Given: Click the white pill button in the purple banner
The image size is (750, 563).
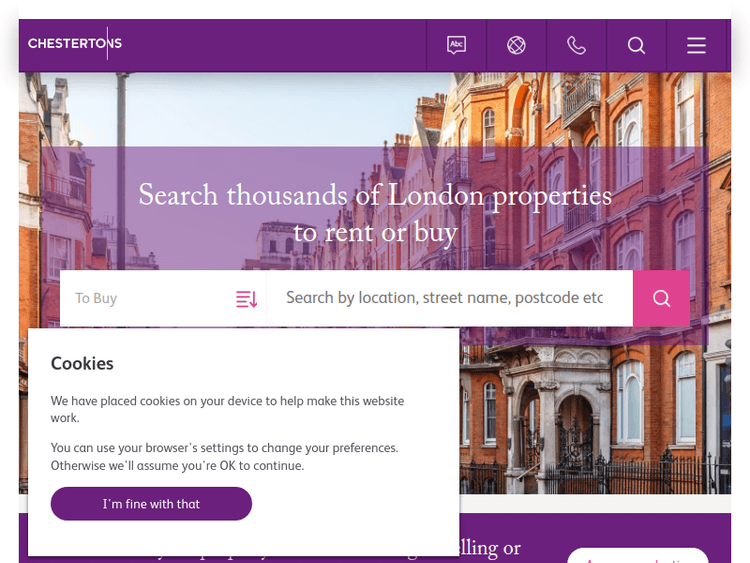Looking at the screenshot, I should pos(638,556).
